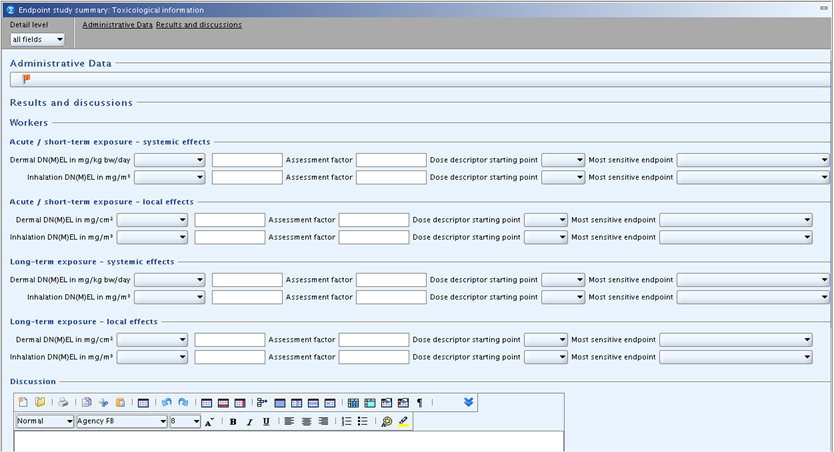Open the Detail level 'all fields' dropdown
The image size is (834, 452).
pyautogui.click(x=37, y=39)
